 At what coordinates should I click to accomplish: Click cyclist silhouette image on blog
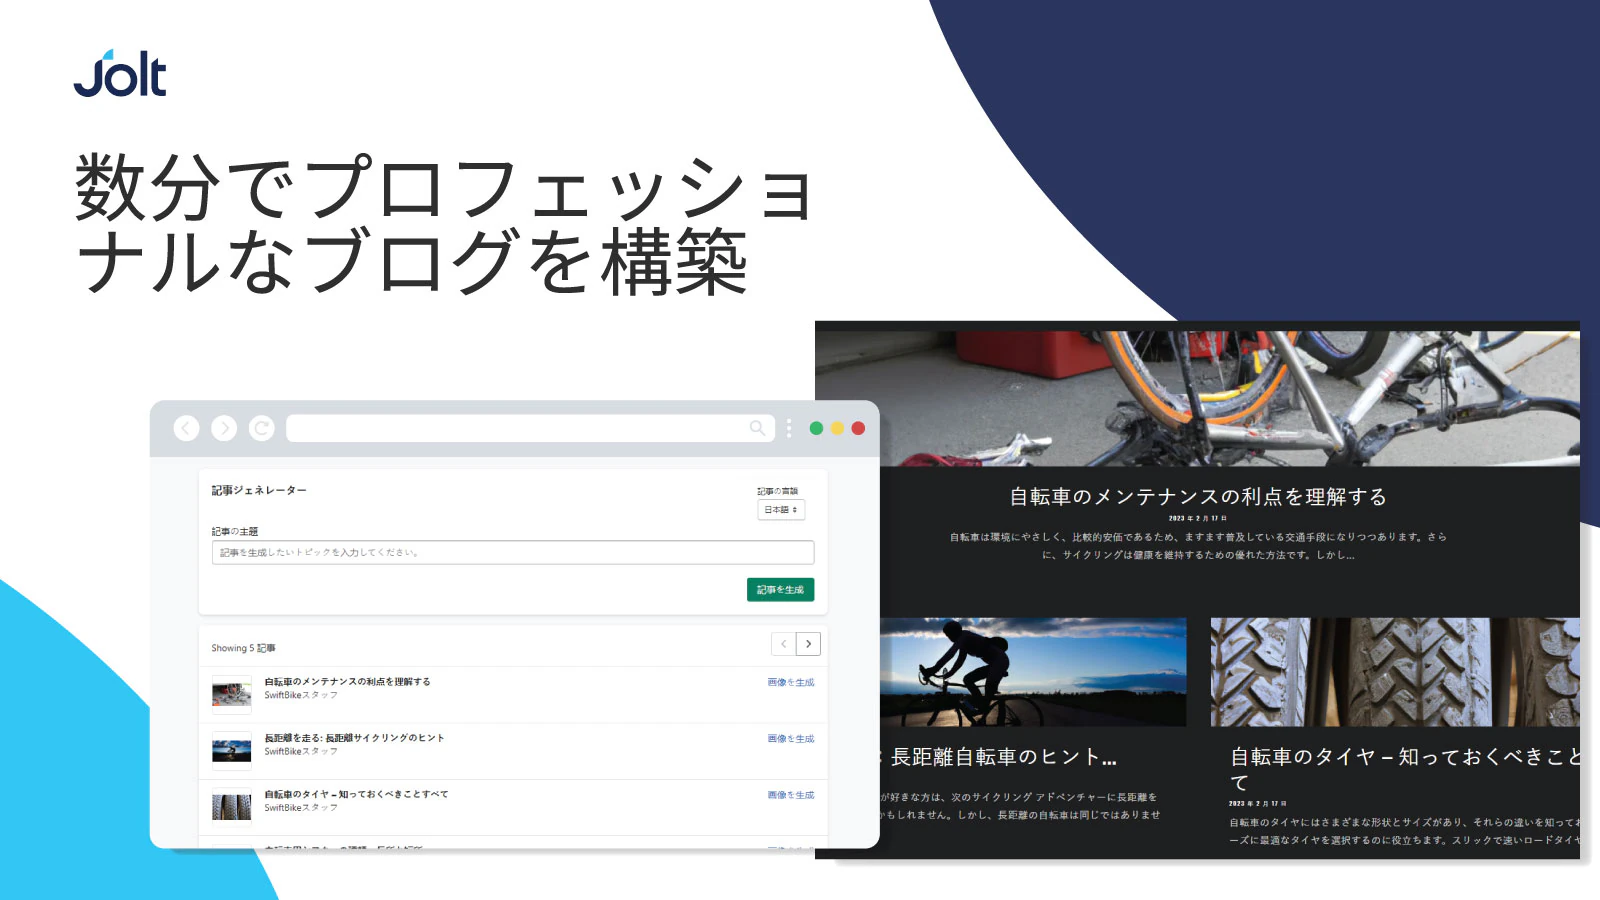pos(1033,672)
